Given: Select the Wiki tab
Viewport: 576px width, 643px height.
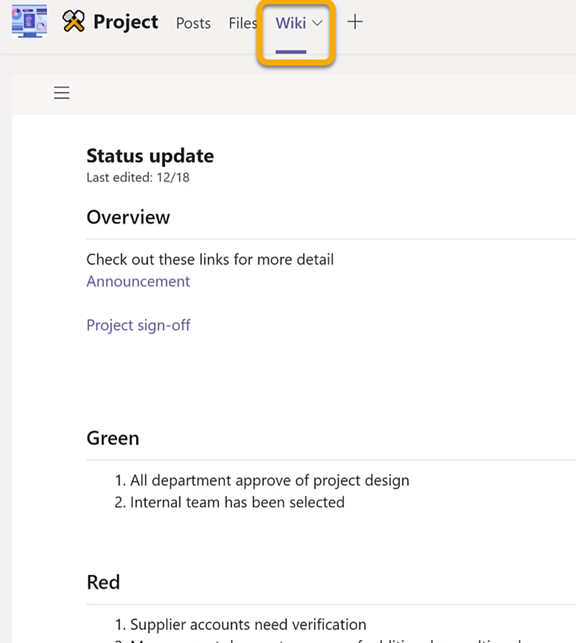Looking at the screenshot, I should pos(291,23).
